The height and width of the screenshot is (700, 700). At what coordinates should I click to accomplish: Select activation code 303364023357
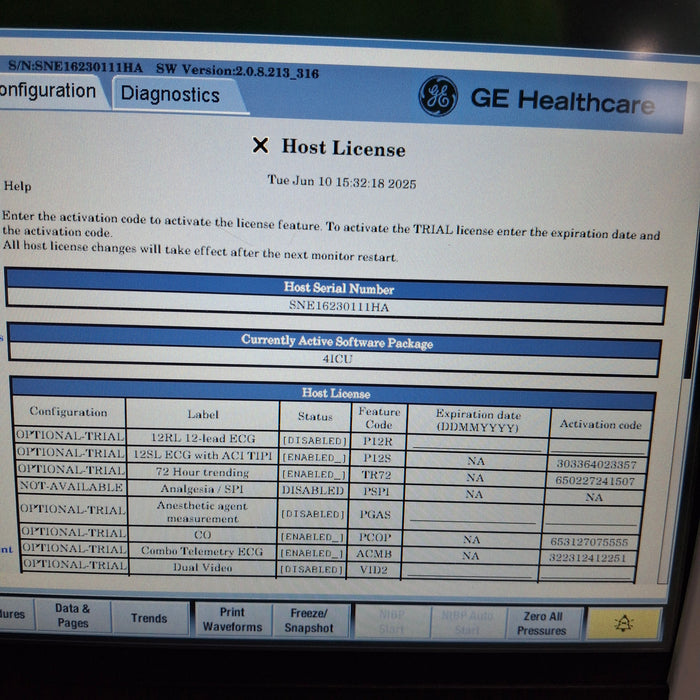click(x=596, y=465)
